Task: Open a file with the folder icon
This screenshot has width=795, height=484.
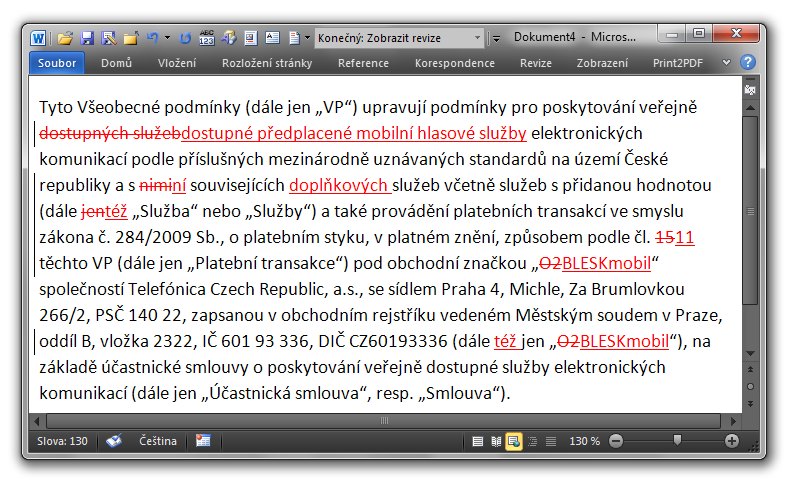Action: (x=65, y=38)
